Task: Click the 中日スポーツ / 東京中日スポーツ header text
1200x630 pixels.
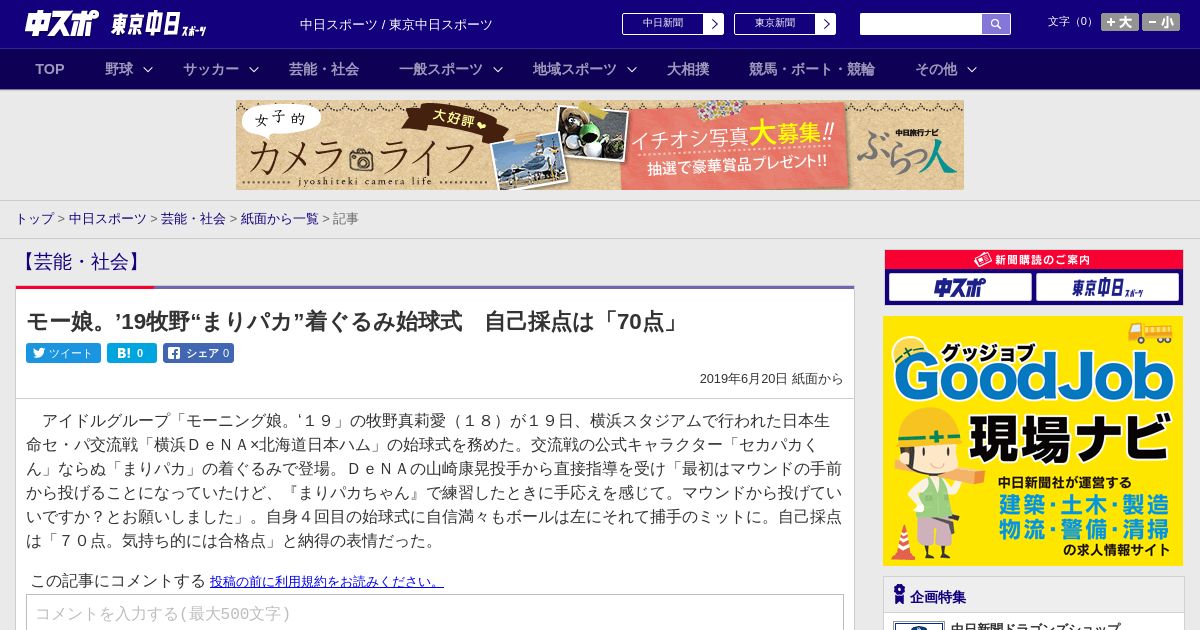Action: click(396, 24)
